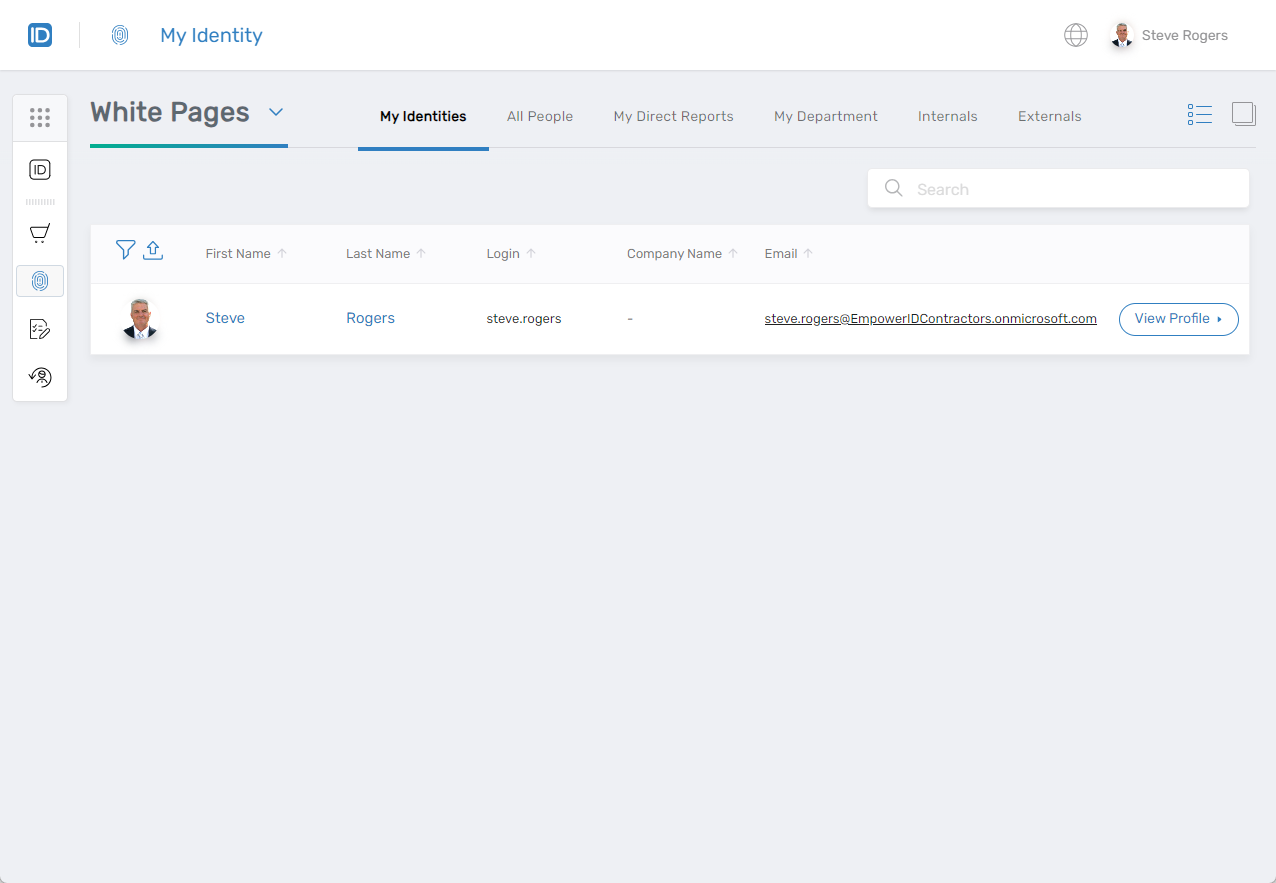Switch to card view layout
1276x883 pixels.
click(x=1243, y=114)
